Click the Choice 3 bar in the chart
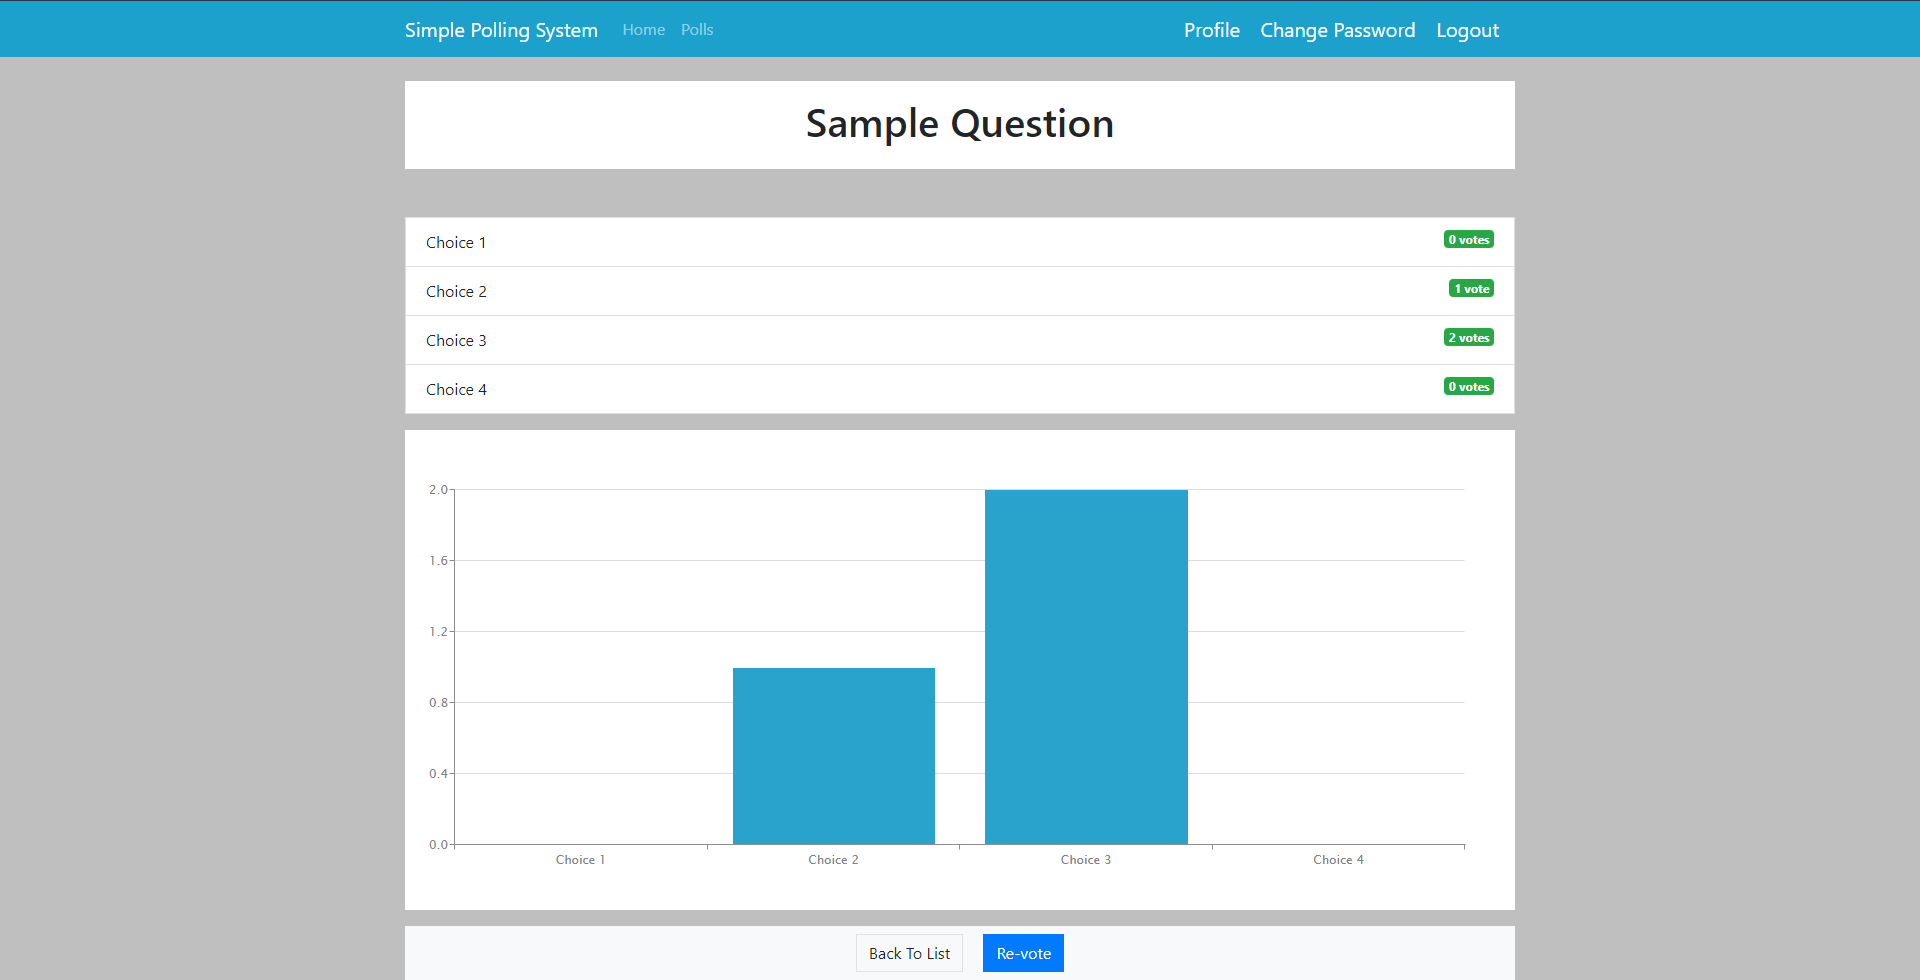The image size is (1920, 980). tap(1086, 667)
